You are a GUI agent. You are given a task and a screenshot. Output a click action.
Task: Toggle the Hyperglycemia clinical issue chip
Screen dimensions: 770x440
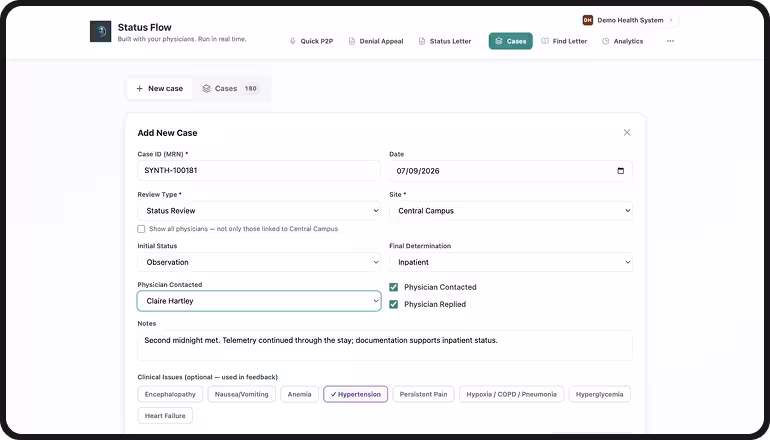pyautogui.click(x=600, y=394)
